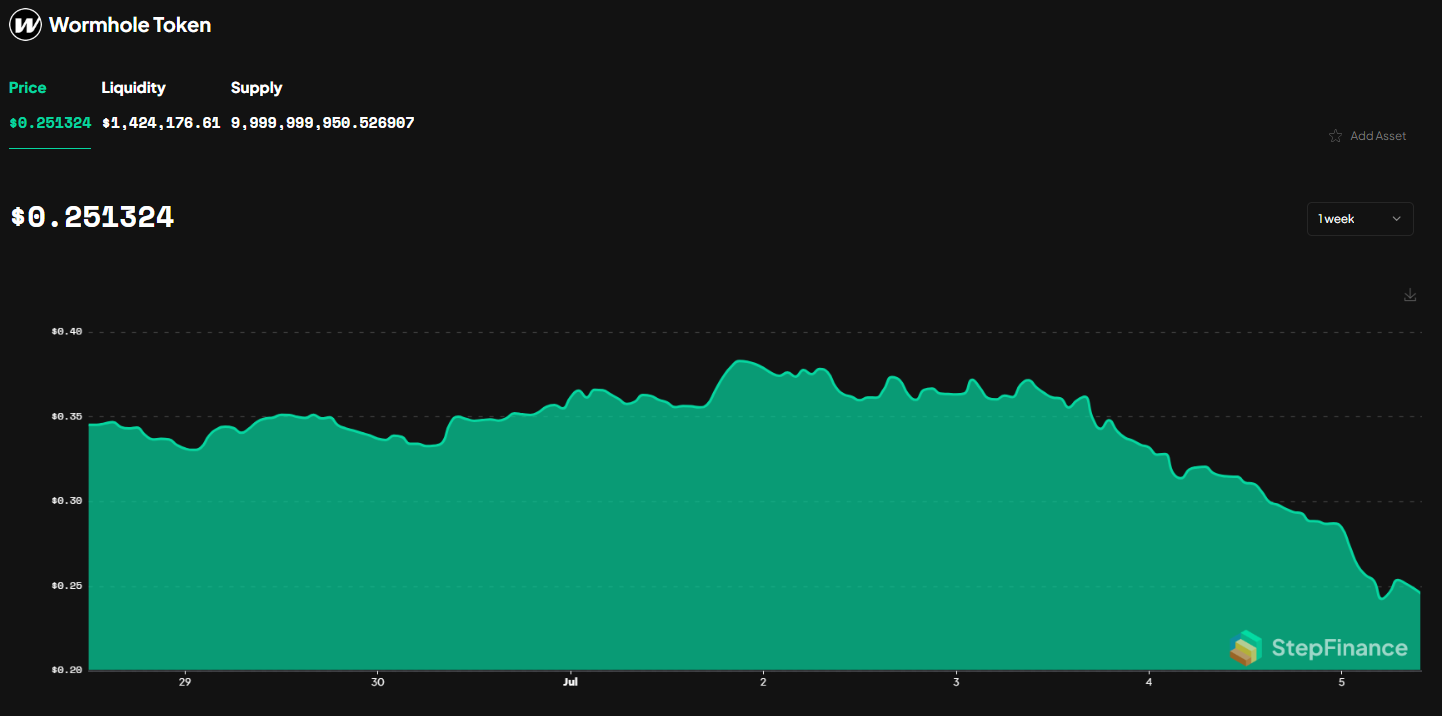Switch to the Supply tab

coord(256,88)
